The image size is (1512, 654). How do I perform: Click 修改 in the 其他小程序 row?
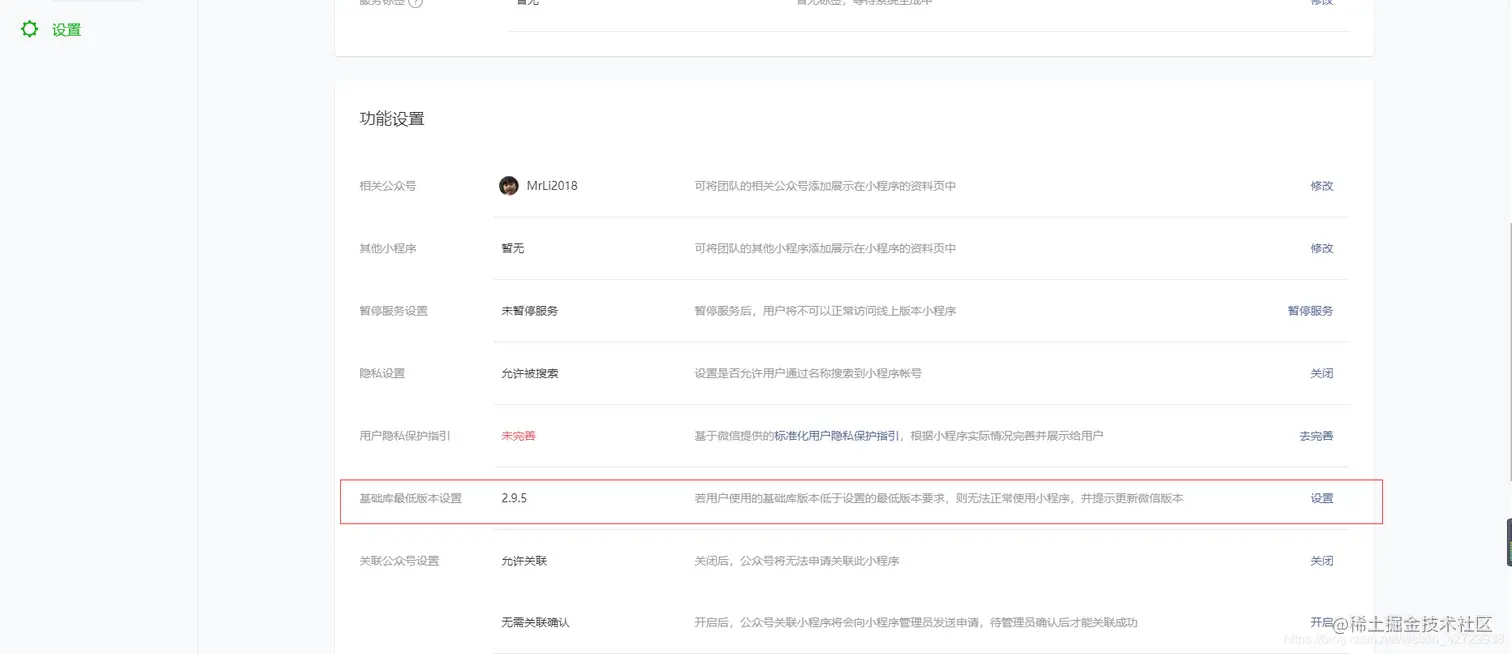(1322, 248)
